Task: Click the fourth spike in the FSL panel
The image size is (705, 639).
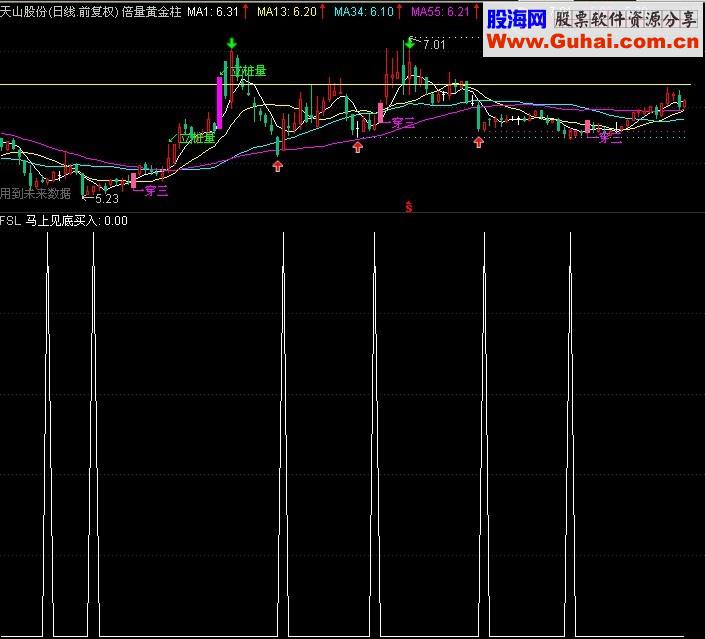Action: 375,434
